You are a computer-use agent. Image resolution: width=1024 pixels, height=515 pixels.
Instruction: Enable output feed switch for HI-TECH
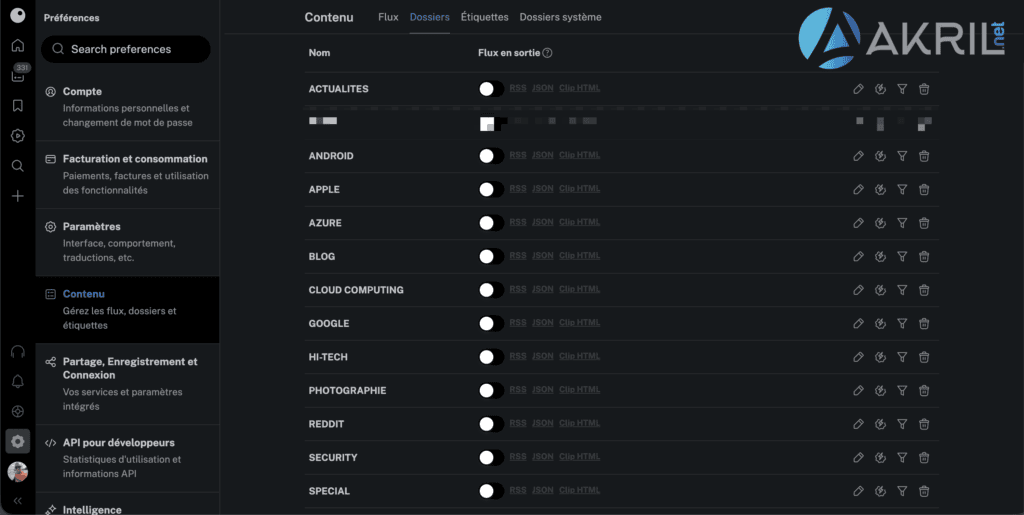[x=491, y=357]
